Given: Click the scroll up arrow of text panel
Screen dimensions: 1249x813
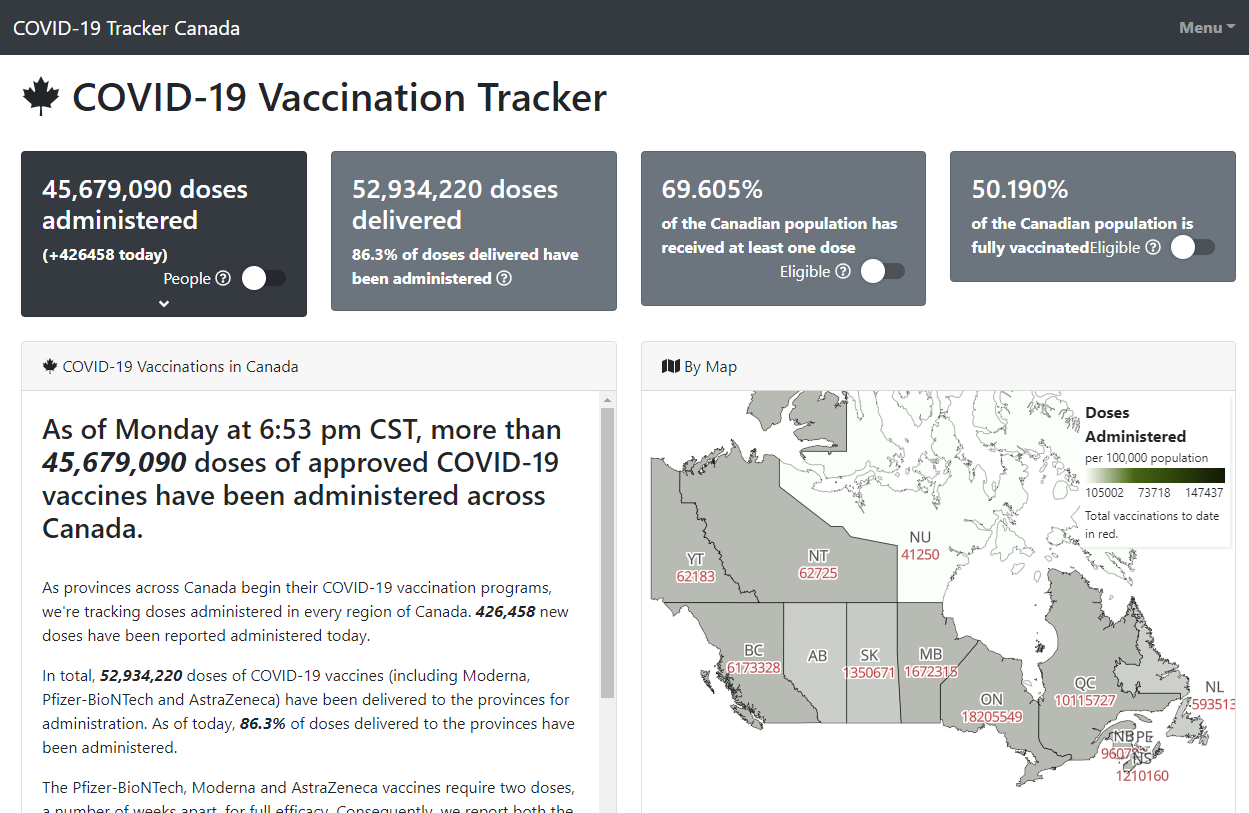Looking at the screenshot, I should (x=607, y=400).
